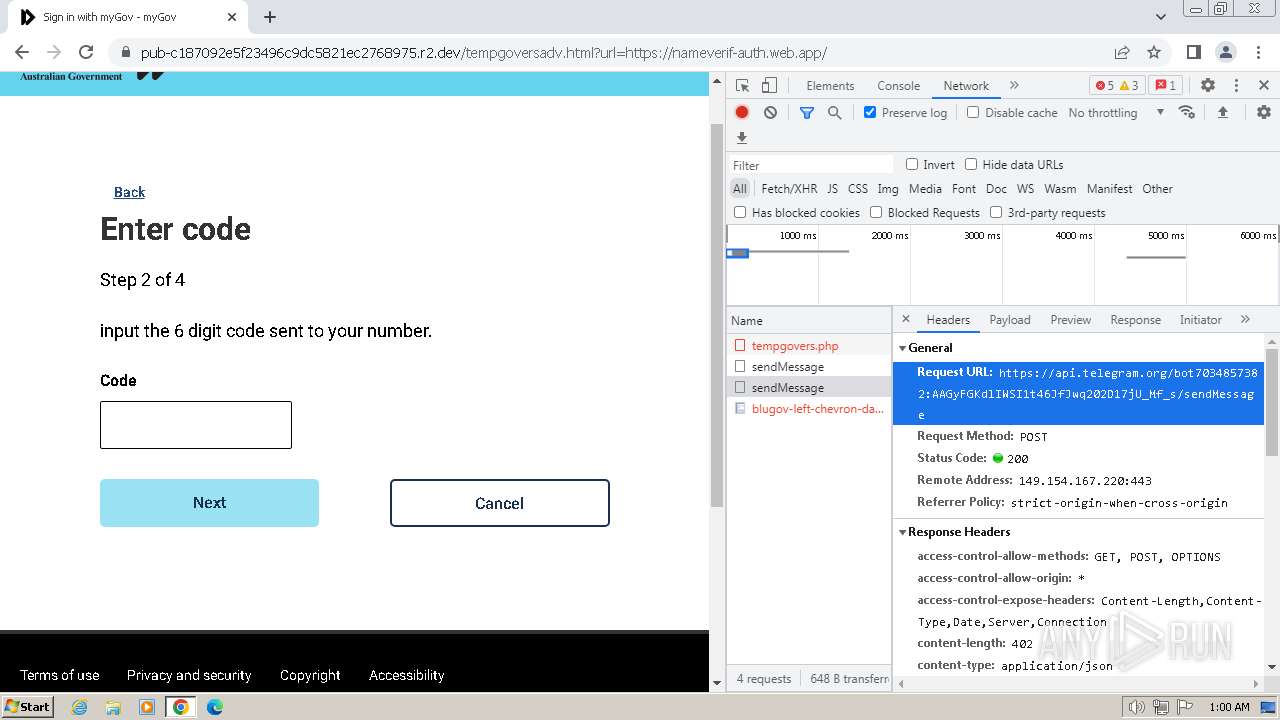1280x720 pixels.
Task: Open a new browser tab
Action: coord(270,17)
